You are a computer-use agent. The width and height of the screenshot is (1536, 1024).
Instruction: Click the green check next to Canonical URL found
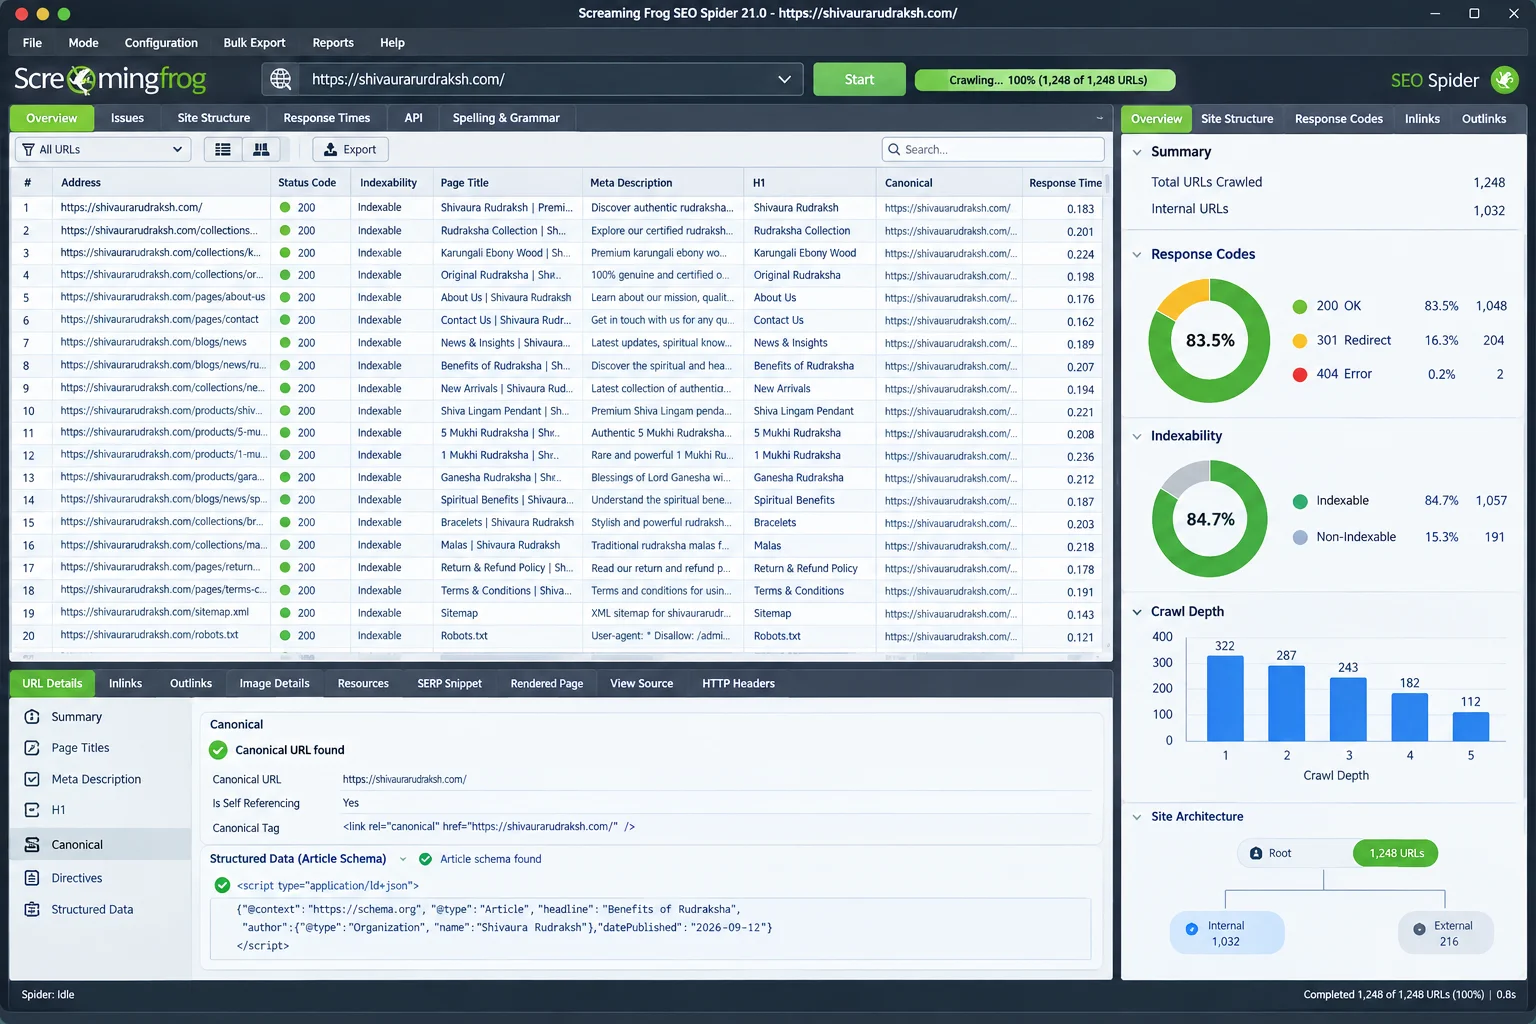(x=218, y=750)
